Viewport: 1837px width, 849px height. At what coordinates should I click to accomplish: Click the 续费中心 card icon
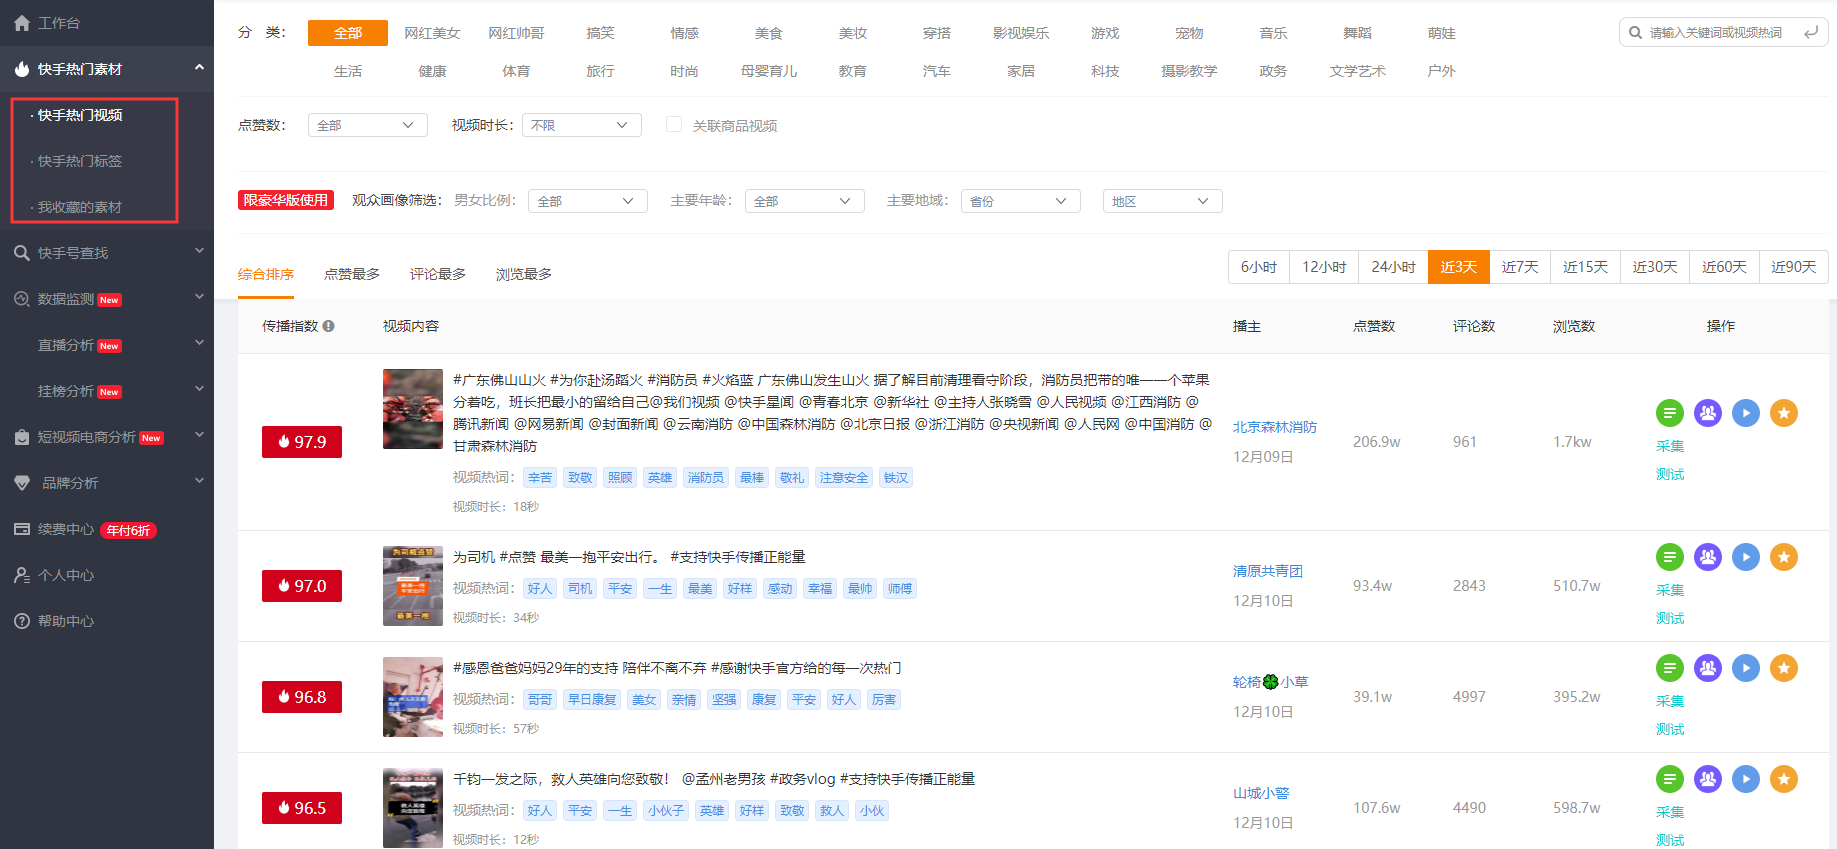[22, 529]
